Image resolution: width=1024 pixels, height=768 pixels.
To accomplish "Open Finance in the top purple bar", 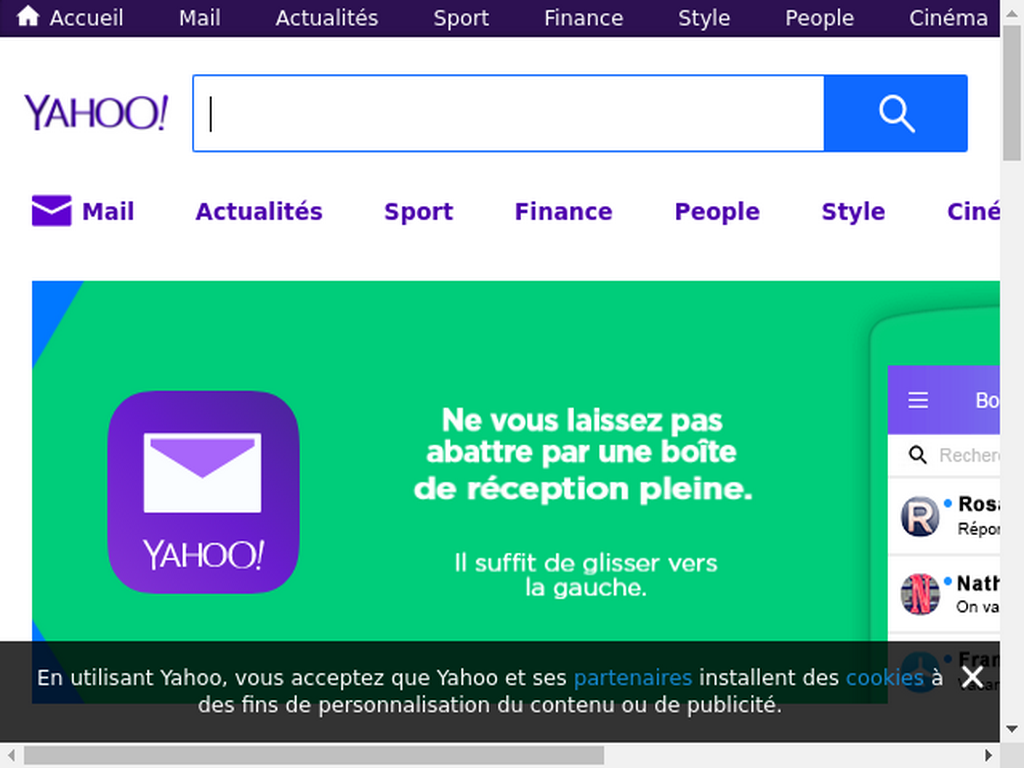I will 583,18.
